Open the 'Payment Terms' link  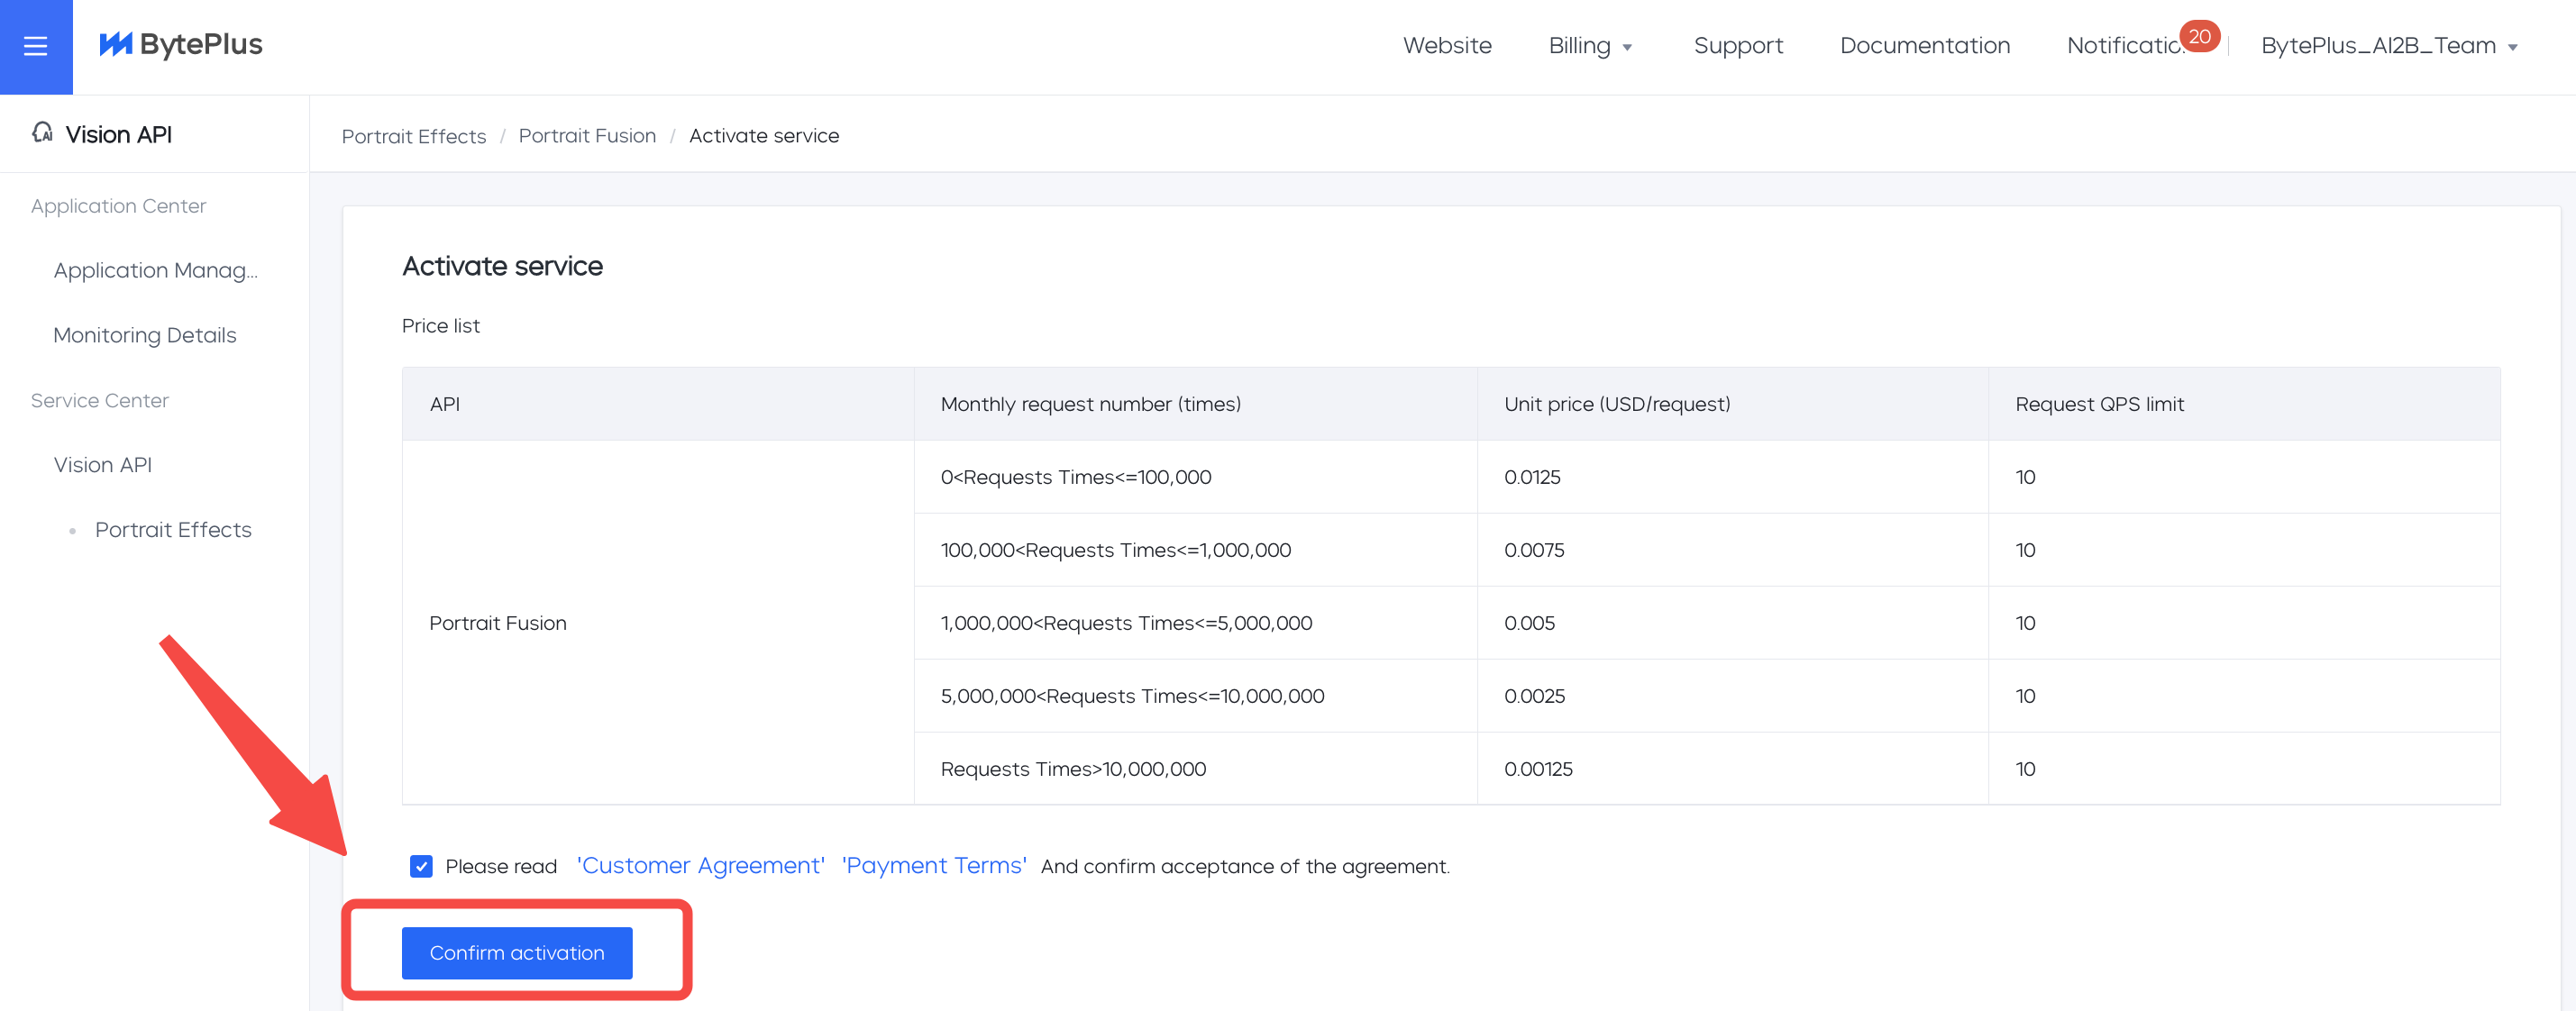(x=934, y=866)
